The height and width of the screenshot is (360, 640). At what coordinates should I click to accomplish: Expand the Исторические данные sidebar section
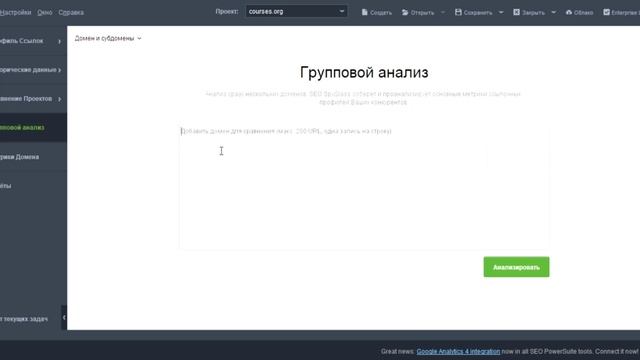click(x=33, y=70)
